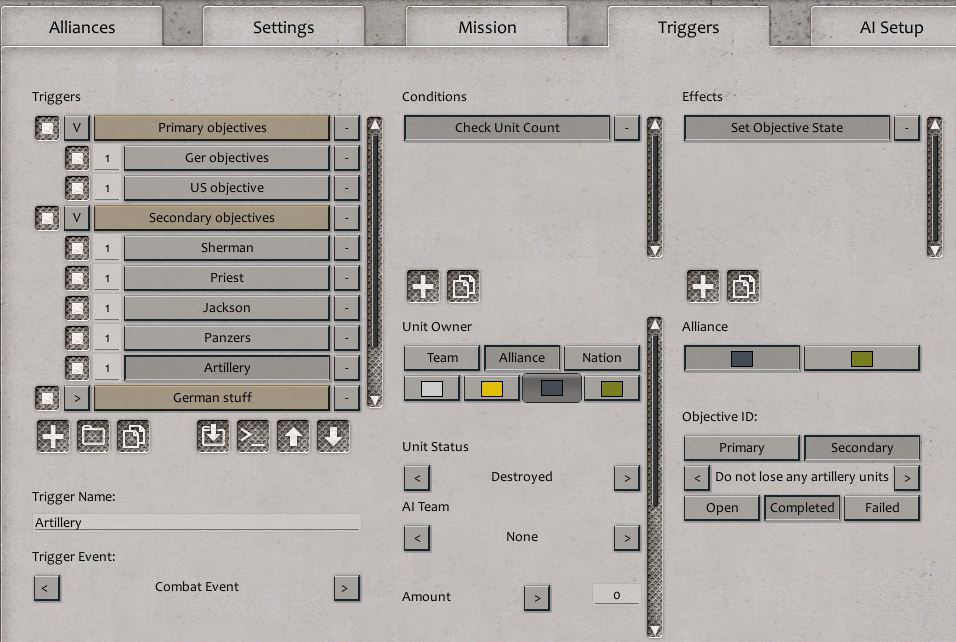Expand the German stuff folder
The height and width of the screenshot is (642, 956).
coord(77,398)
